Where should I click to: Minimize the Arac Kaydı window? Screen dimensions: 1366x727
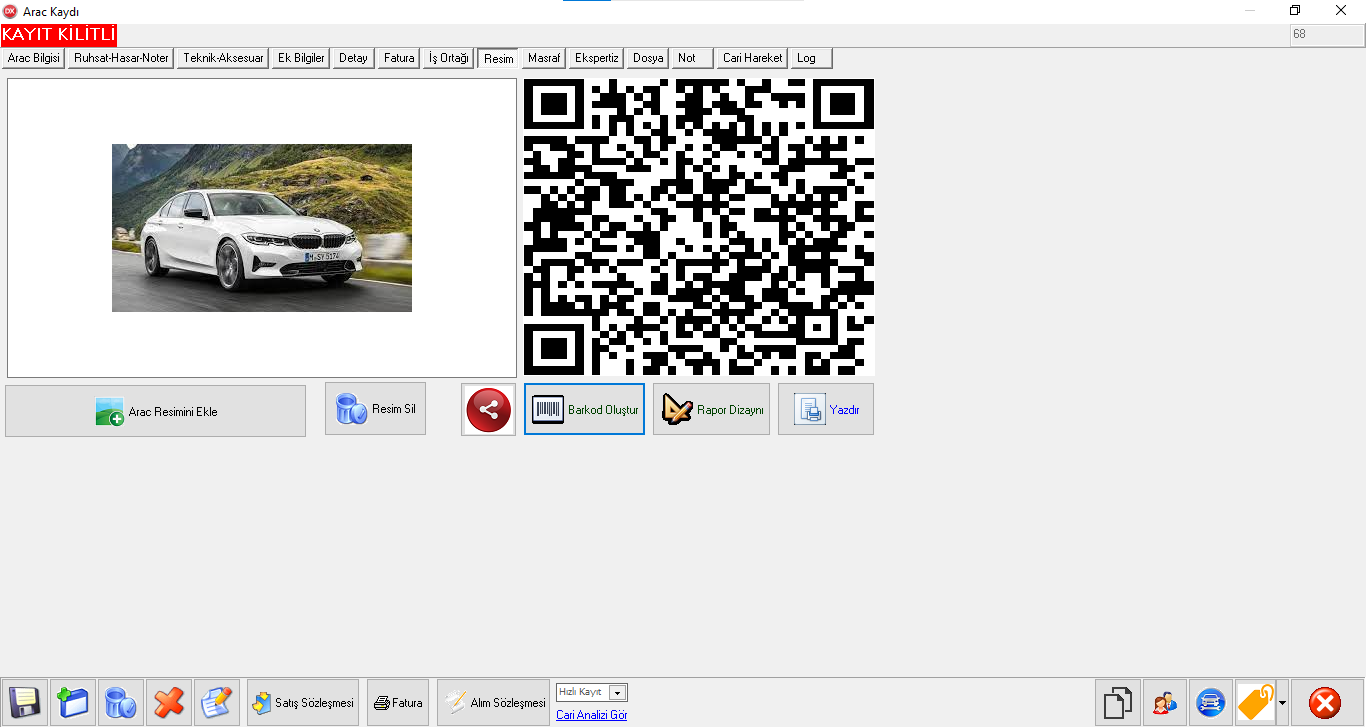pyautogui.click(x=1250, y=10)
